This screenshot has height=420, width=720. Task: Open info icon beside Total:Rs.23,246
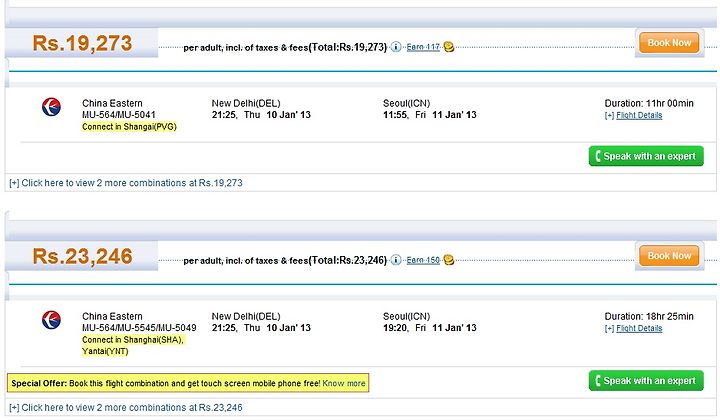396,260
